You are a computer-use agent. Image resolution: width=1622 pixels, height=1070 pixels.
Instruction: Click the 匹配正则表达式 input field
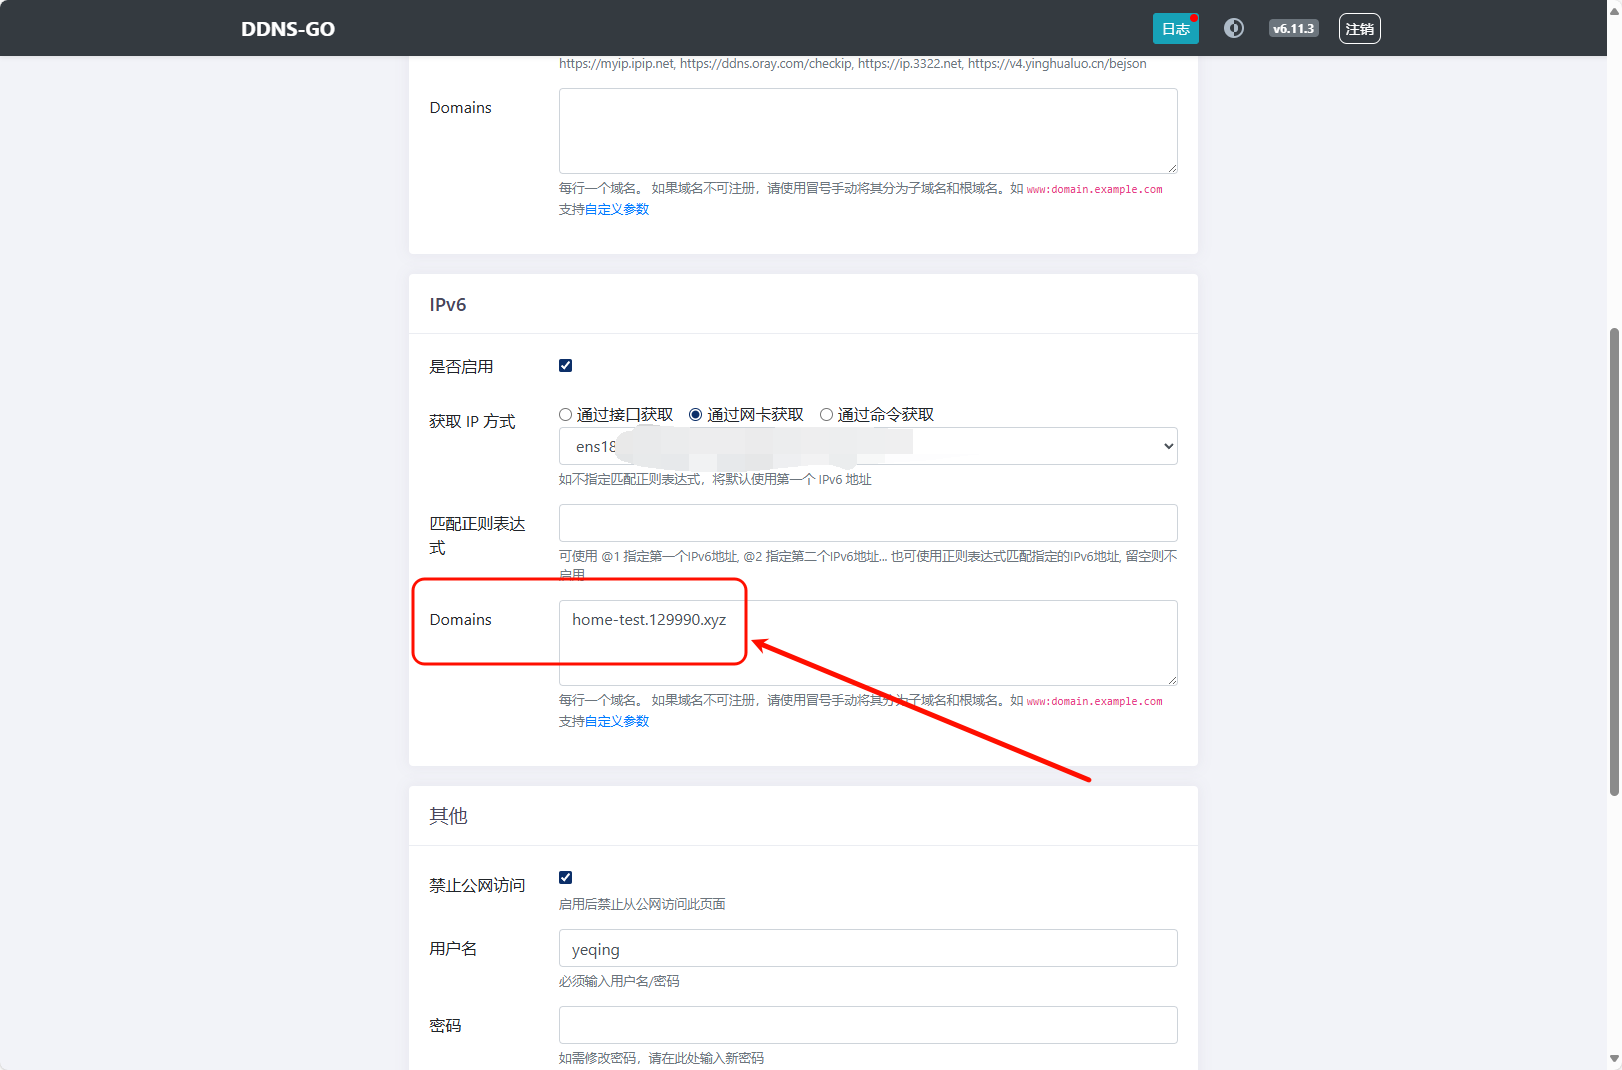tap(867, 523)
